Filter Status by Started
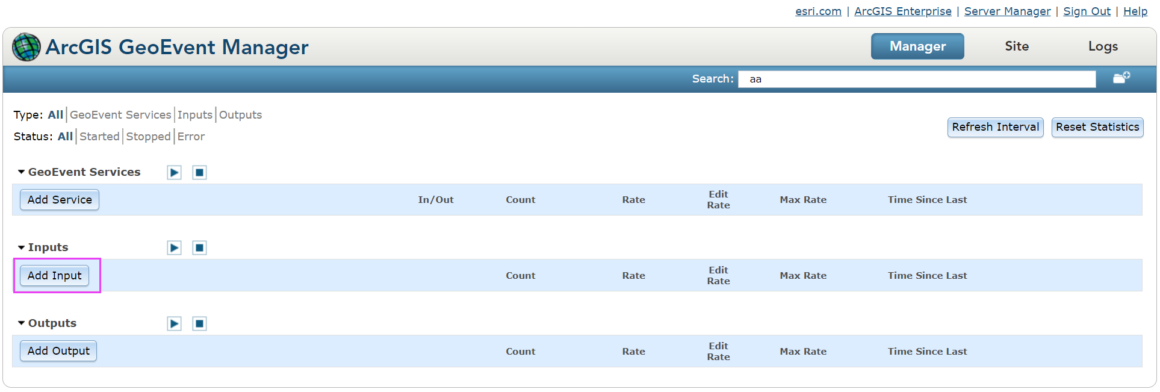The height and width of the screenshot is (392, 1160). [100, 136]
